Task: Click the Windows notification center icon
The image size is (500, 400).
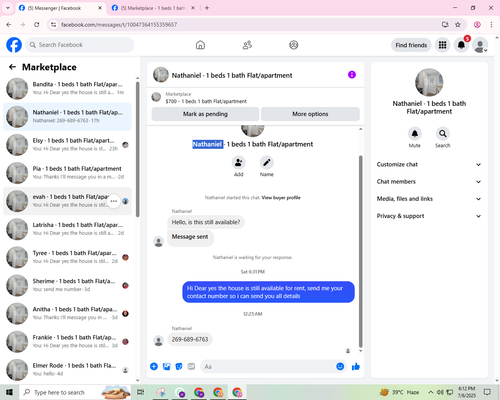Action: [487, 392]
